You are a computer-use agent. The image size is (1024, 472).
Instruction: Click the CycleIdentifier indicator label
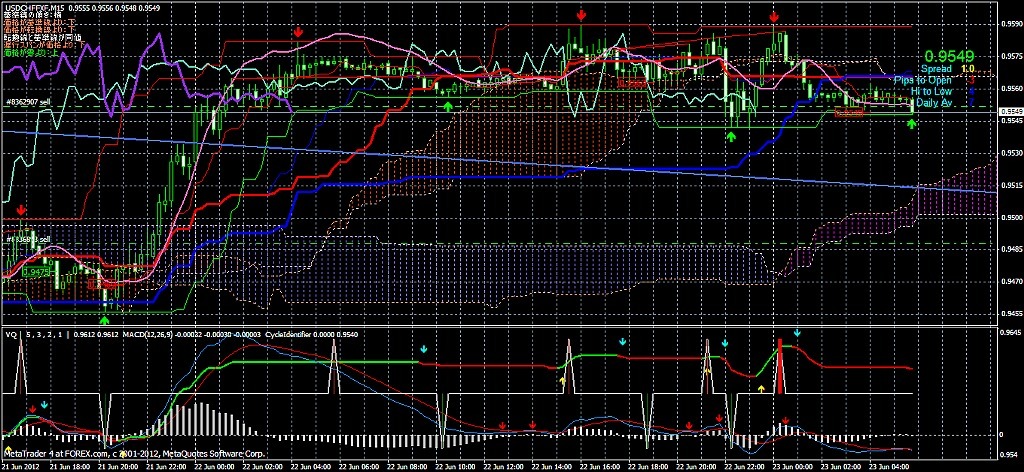(289, 334)
